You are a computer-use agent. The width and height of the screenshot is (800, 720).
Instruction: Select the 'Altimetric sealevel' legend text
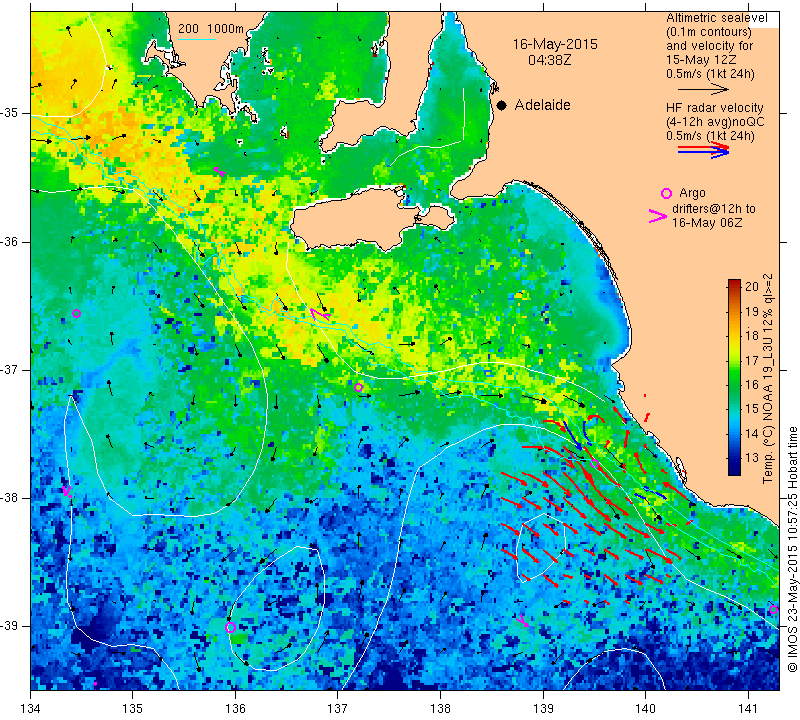click(716, 18)
